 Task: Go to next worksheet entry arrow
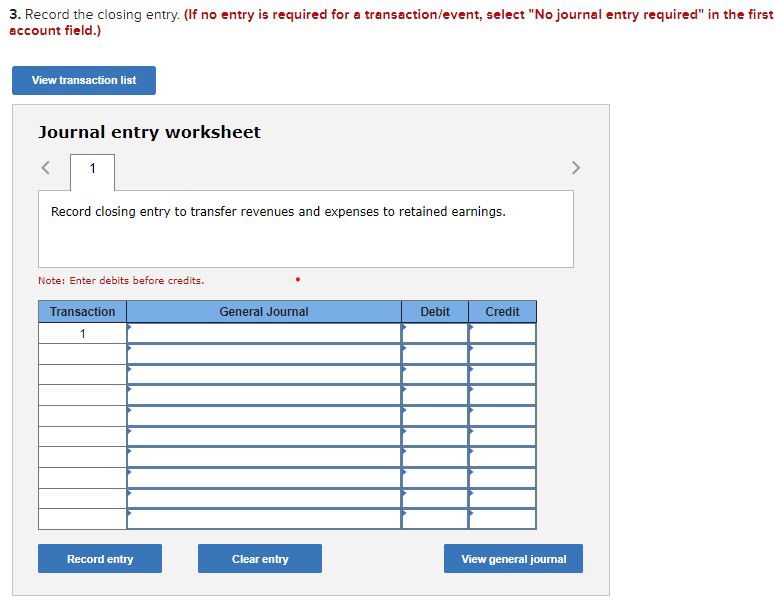pos(575,168)
